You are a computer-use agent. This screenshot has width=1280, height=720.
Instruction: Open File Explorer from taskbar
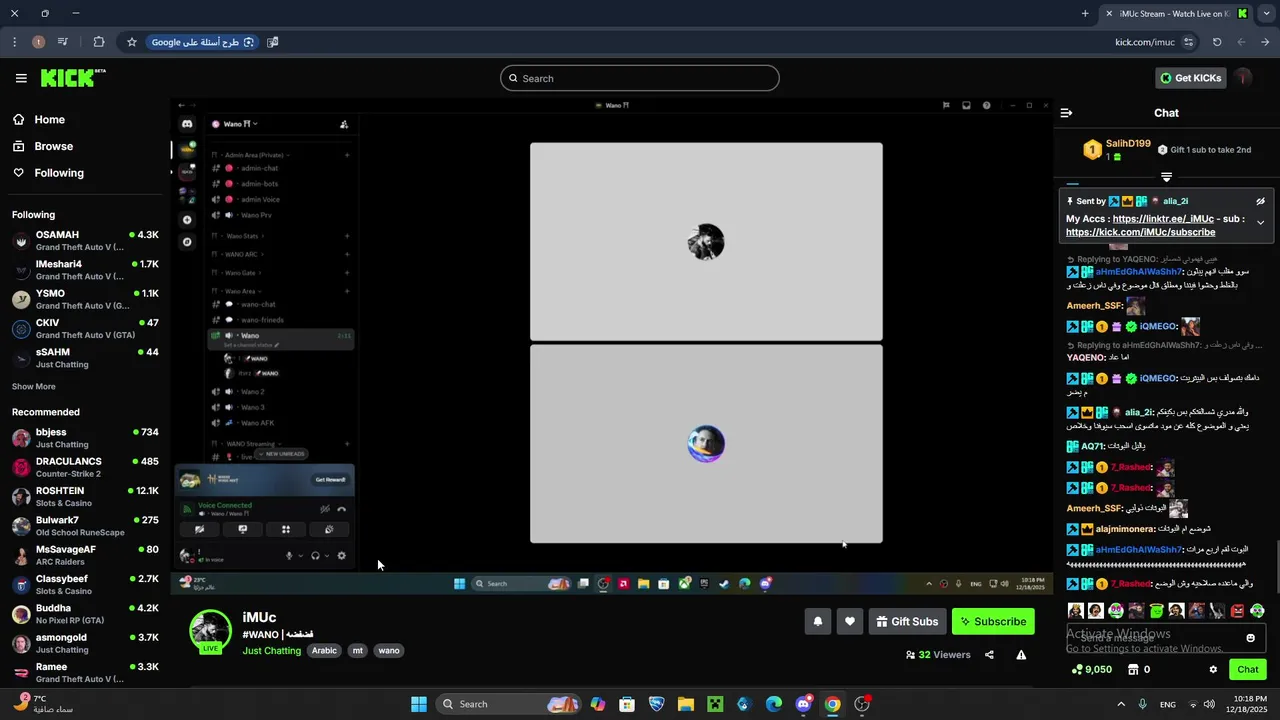pyautogui.click(x=685, y=704)
